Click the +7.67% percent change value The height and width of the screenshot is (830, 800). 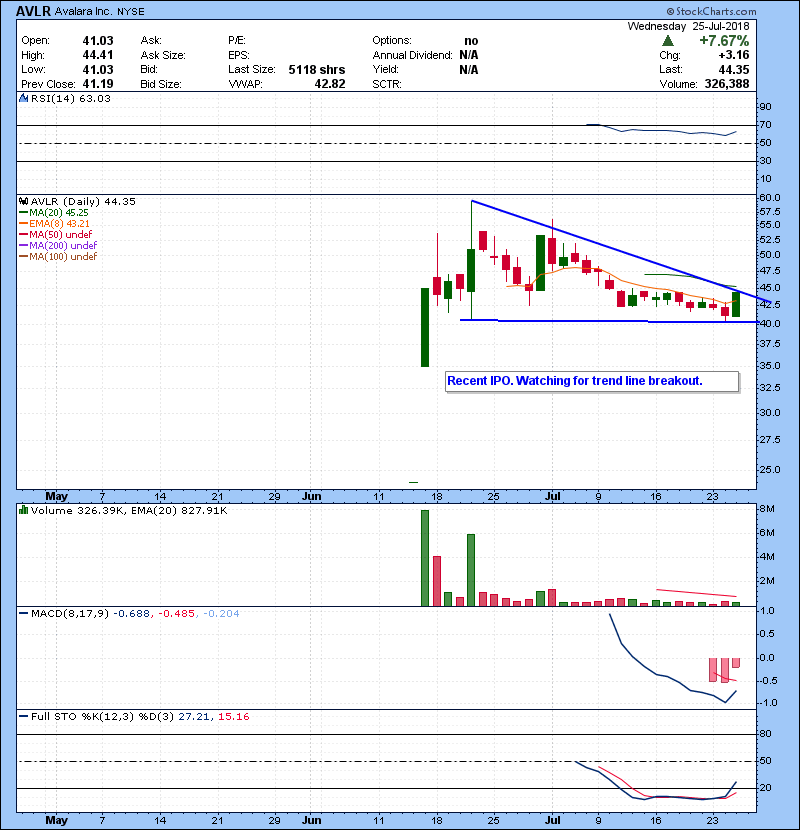724,41
